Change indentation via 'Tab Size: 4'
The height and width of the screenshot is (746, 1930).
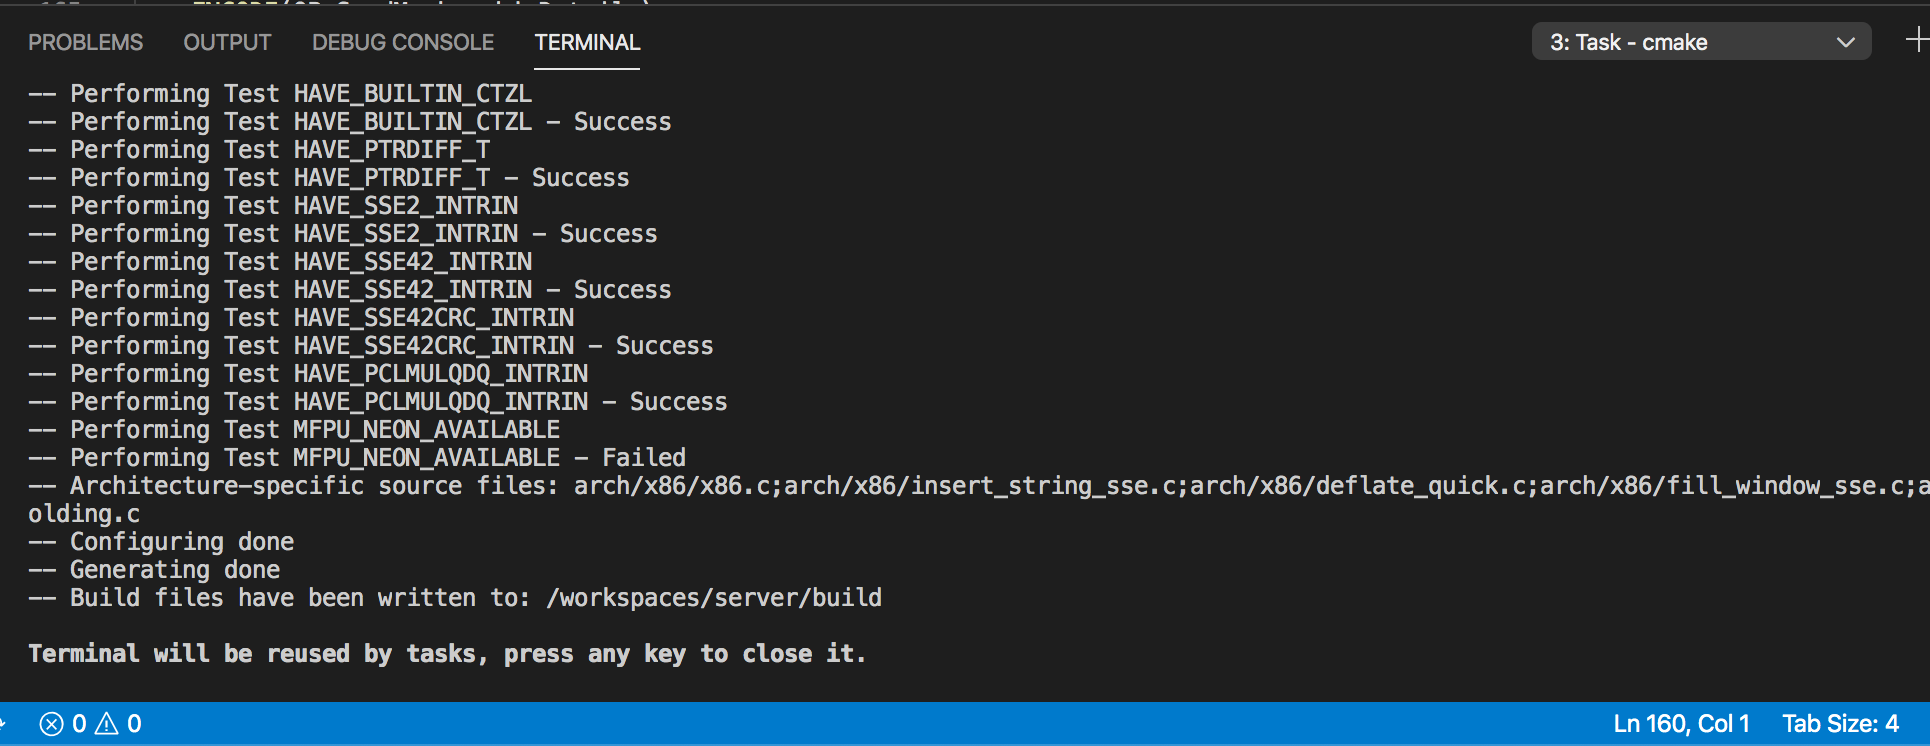[1840, 724]
